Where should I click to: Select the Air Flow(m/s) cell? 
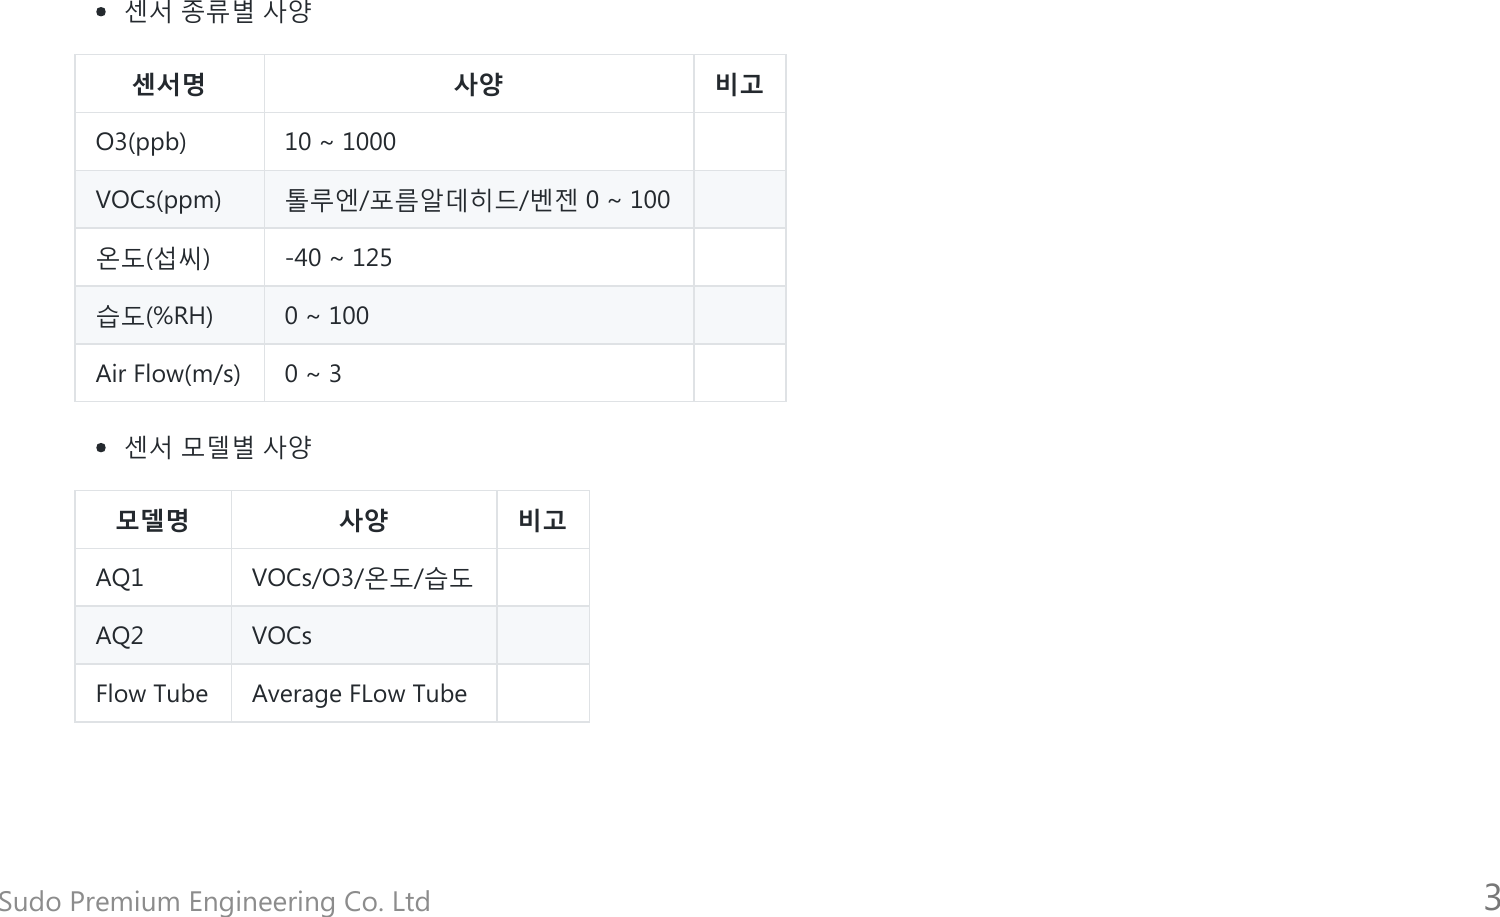[168, 374]
